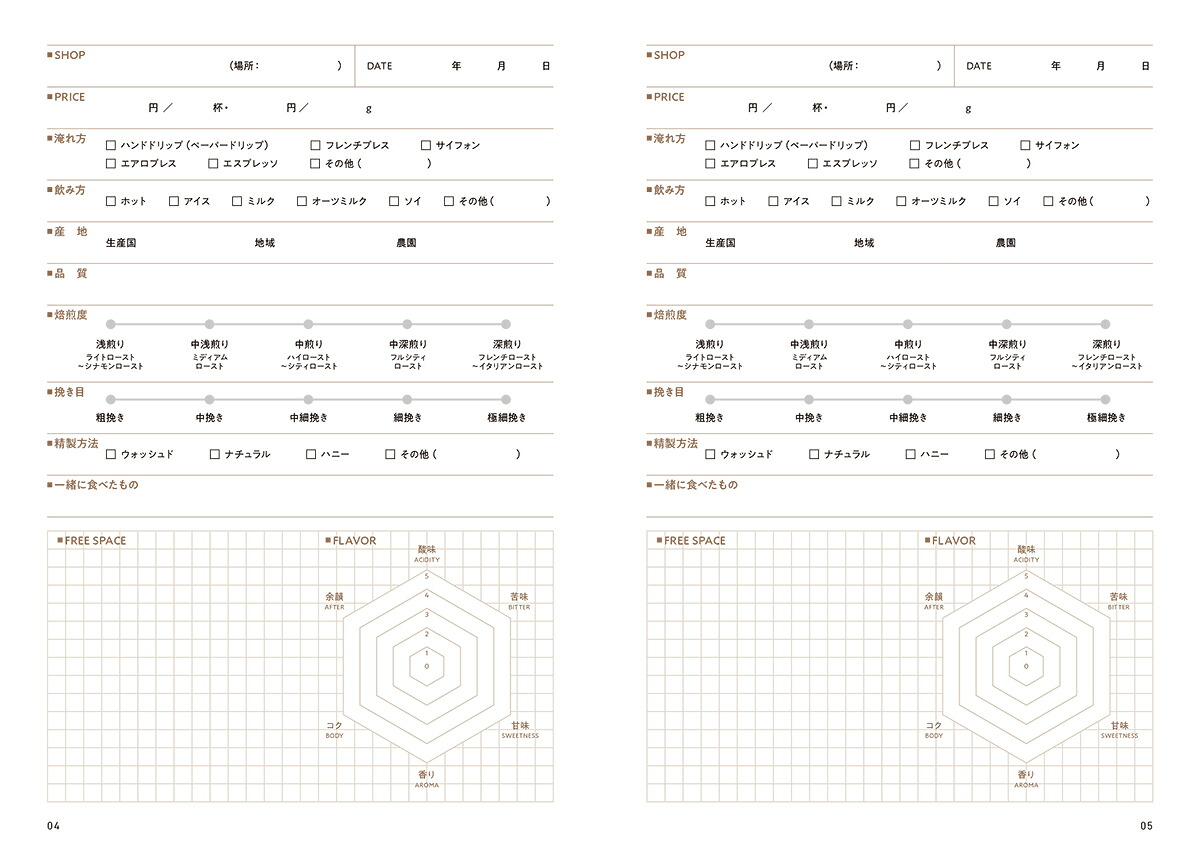Choose the 極細挽き grind dot on page 05

(1105, 399)
